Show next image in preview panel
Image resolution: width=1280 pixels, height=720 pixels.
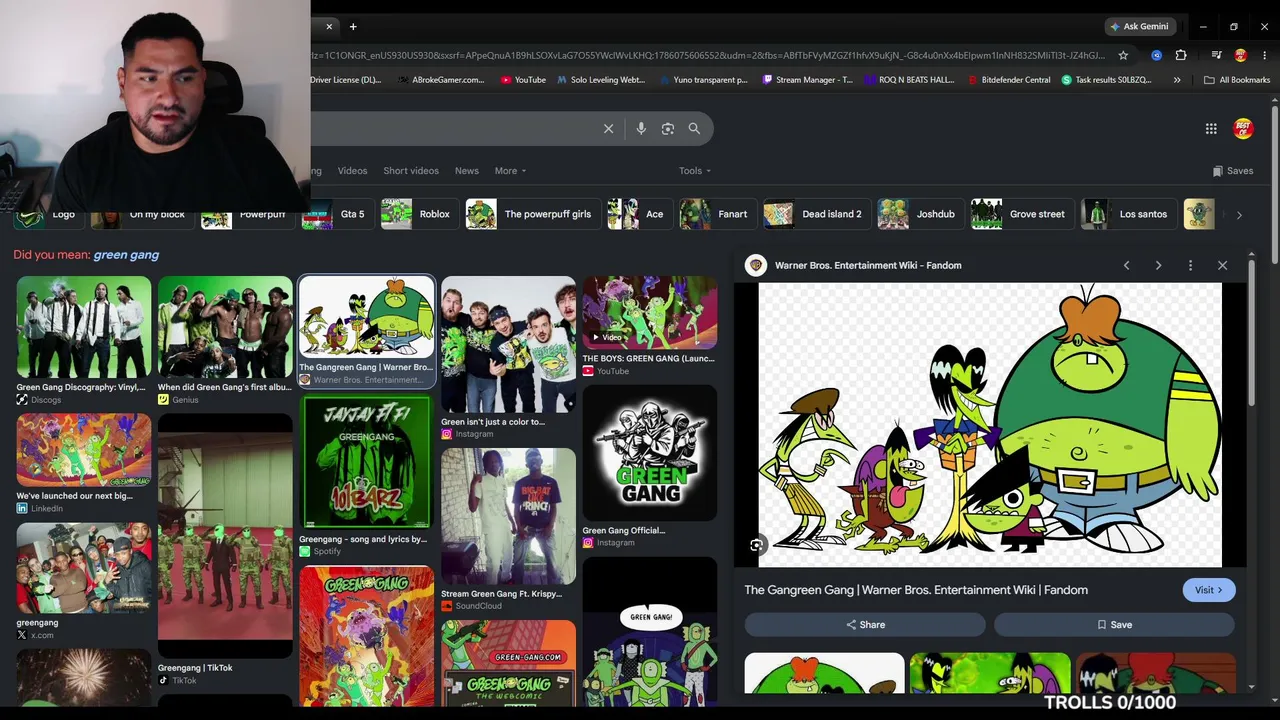pyautogui.click(x=1158, y=265)
